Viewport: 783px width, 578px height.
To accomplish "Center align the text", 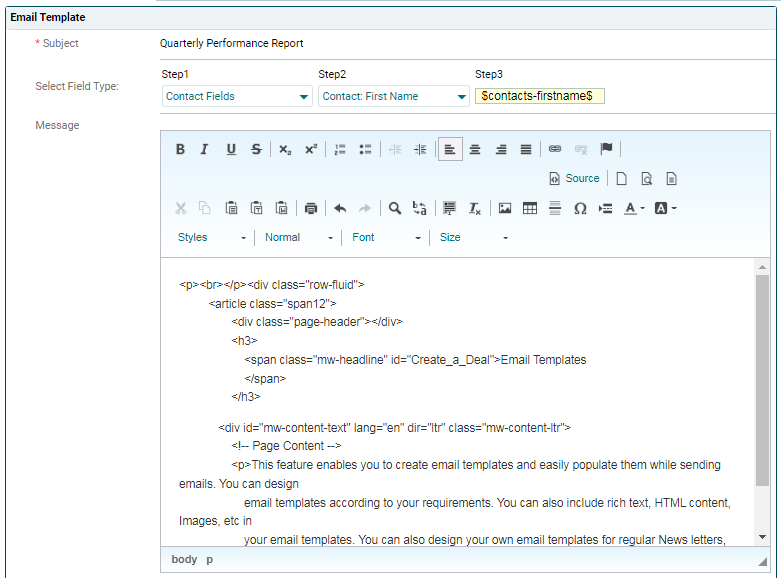I will [x=475, y=149].
